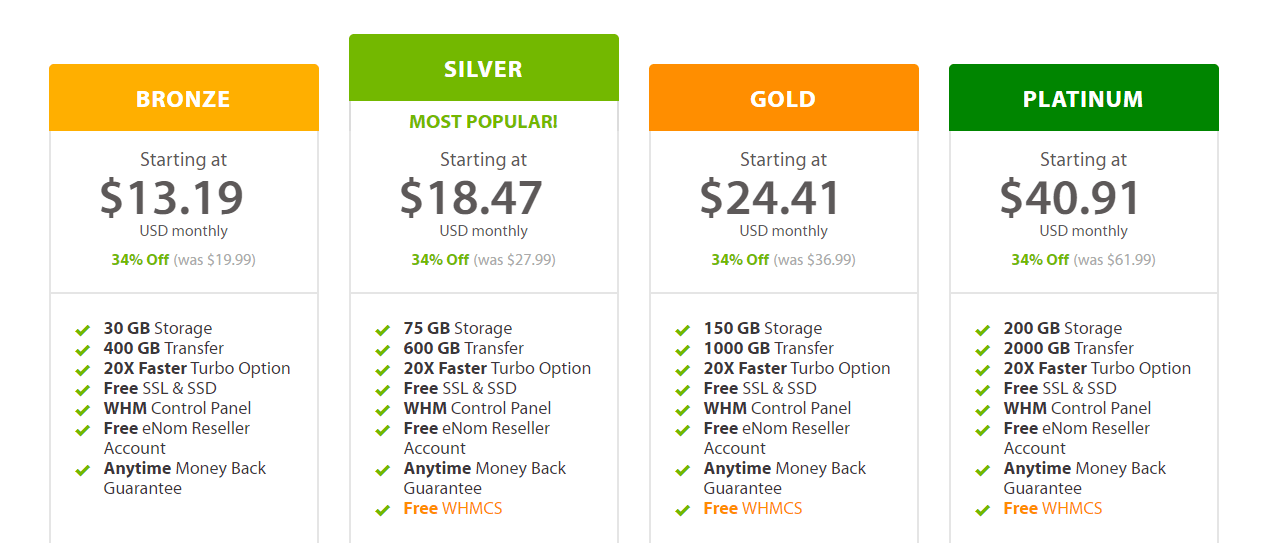The width and height of the screenshot is (1269, 543).
Task: Click the checkmark beside Gold 150 GB Storage
Action: pos(683,330)
